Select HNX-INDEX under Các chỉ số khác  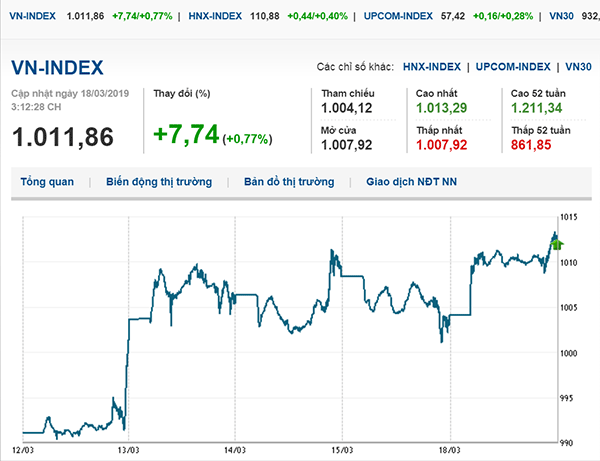click(x=432, y=67)
